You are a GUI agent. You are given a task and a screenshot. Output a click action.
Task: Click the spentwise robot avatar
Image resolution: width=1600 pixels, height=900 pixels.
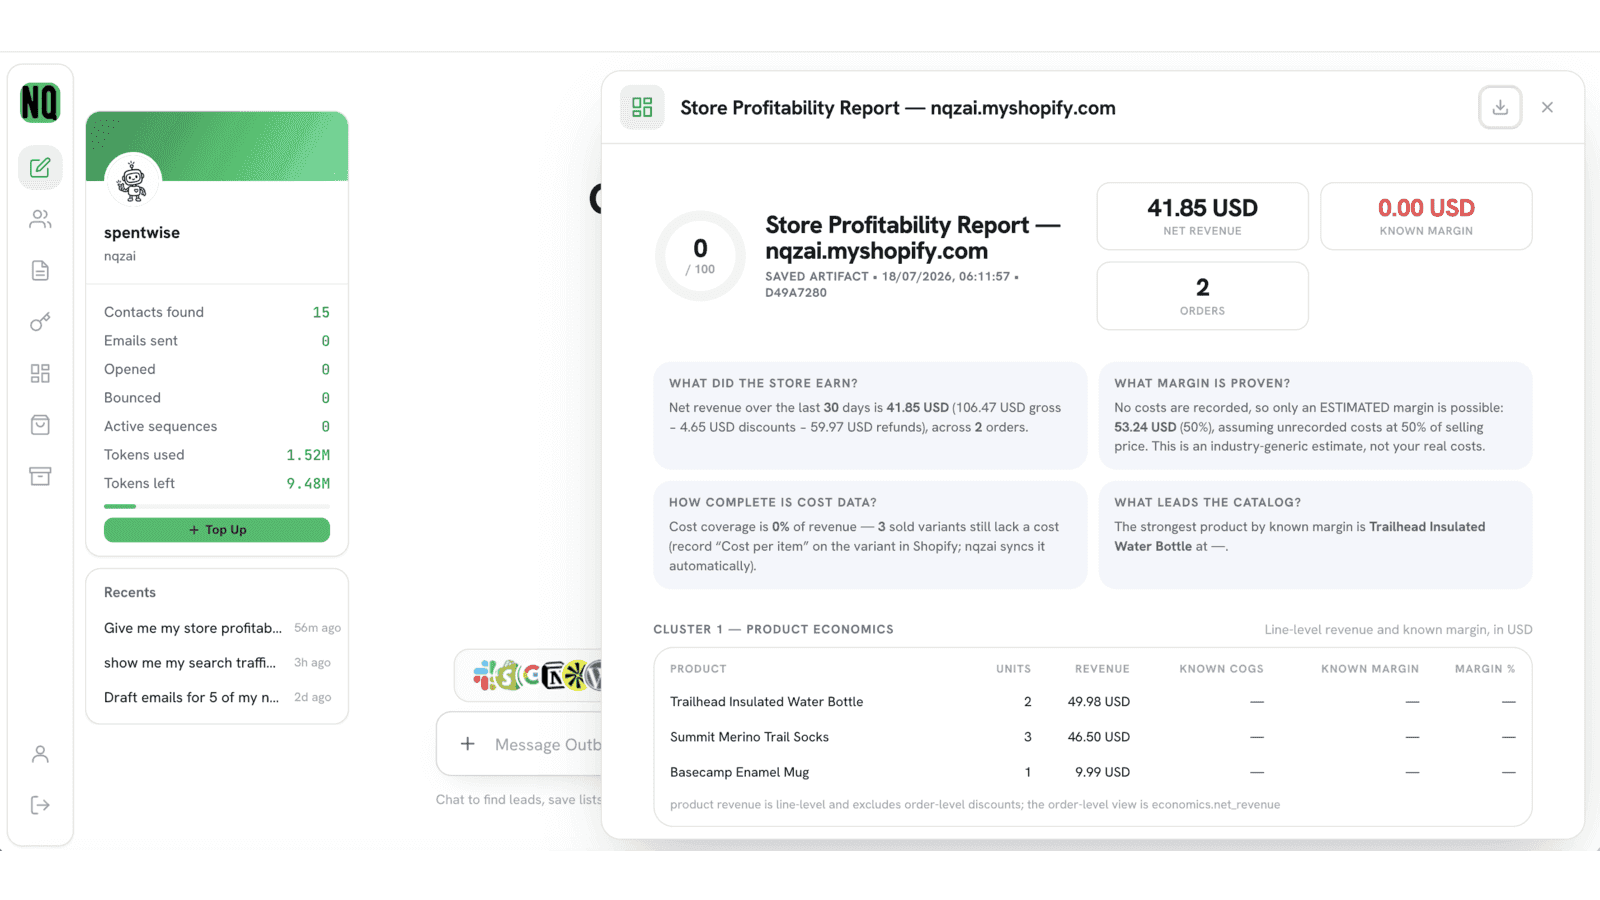click(x=133, y=181)
